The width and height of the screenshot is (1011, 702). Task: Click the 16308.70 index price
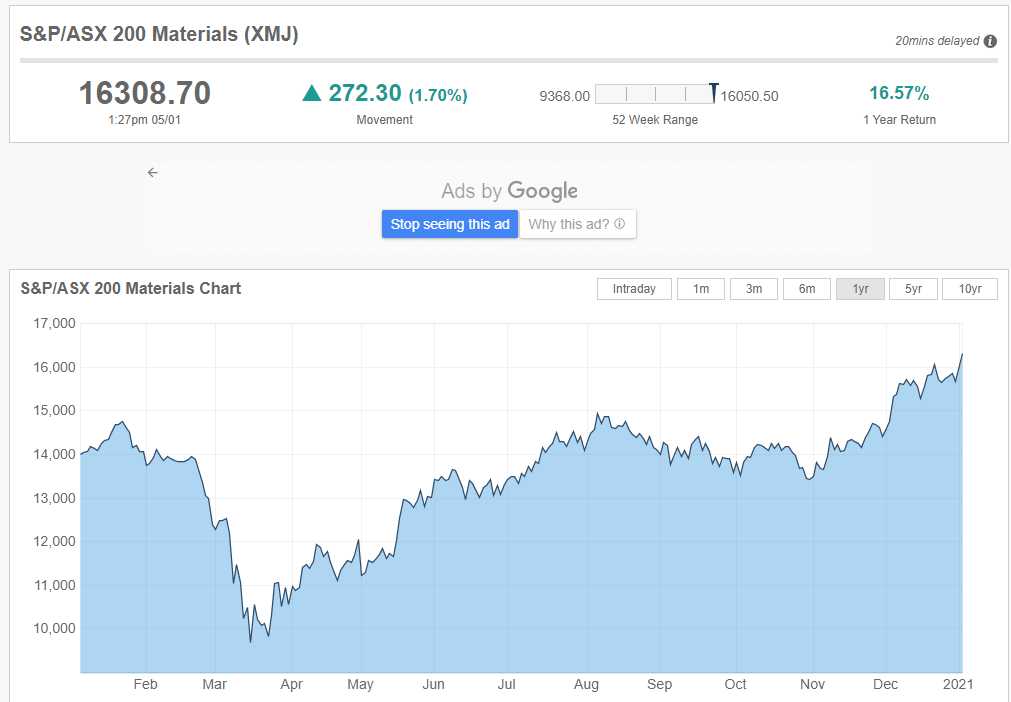point(145,93)
